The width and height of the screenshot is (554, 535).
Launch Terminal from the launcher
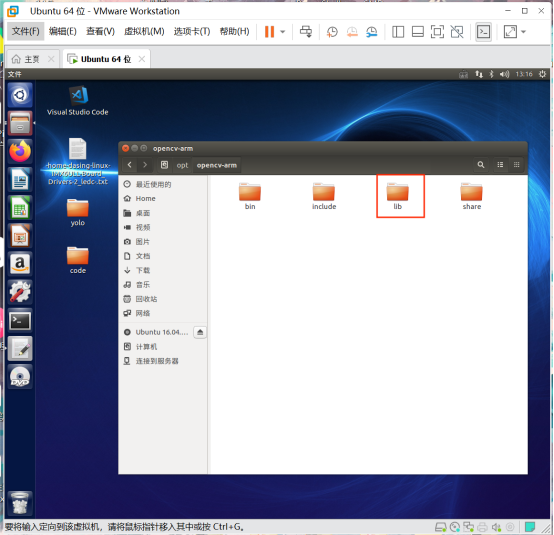click(x=20, y=321)
